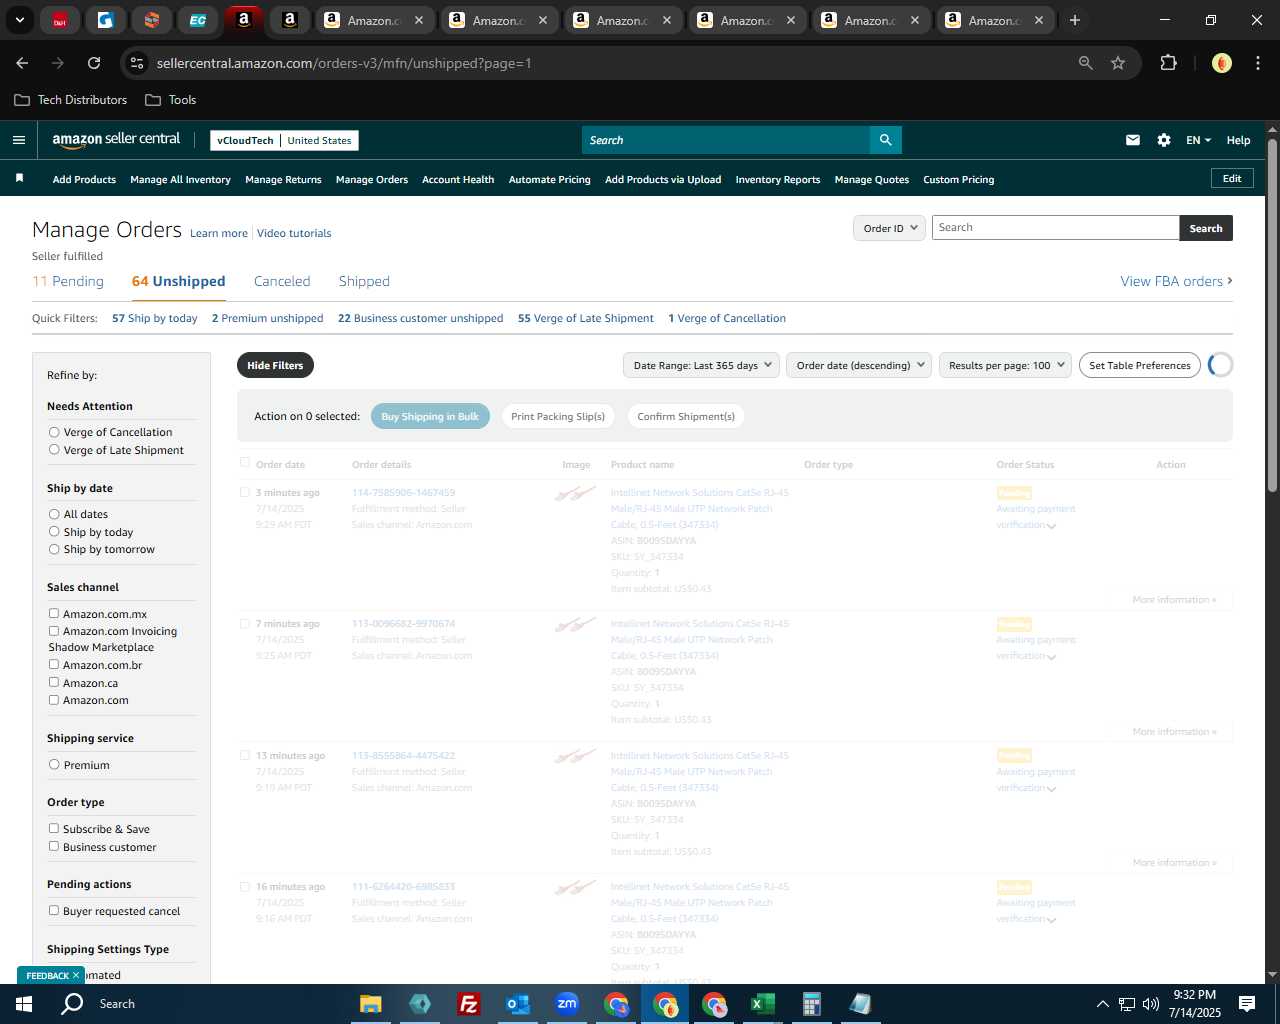Expand View FBA orders chevron link

(1177, 281)
